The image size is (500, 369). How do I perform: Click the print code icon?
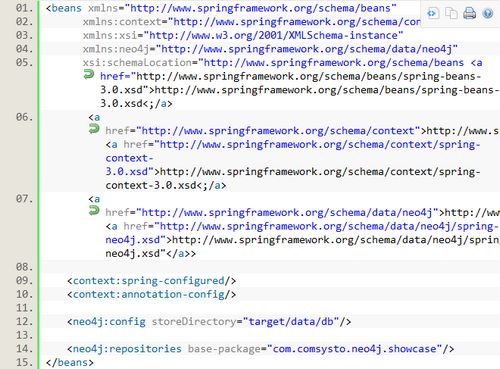469,13
